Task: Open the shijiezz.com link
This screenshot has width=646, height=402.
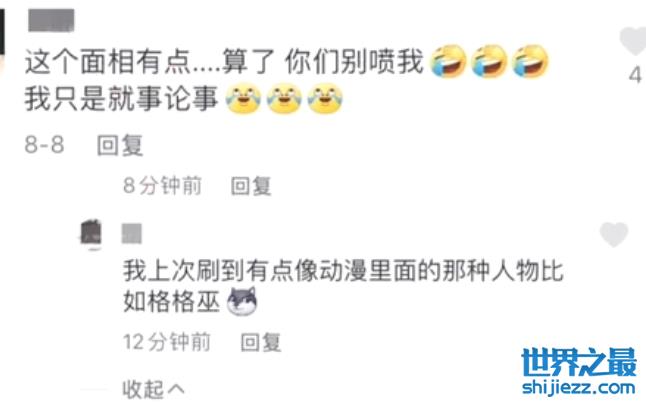Action: [579, 387]
